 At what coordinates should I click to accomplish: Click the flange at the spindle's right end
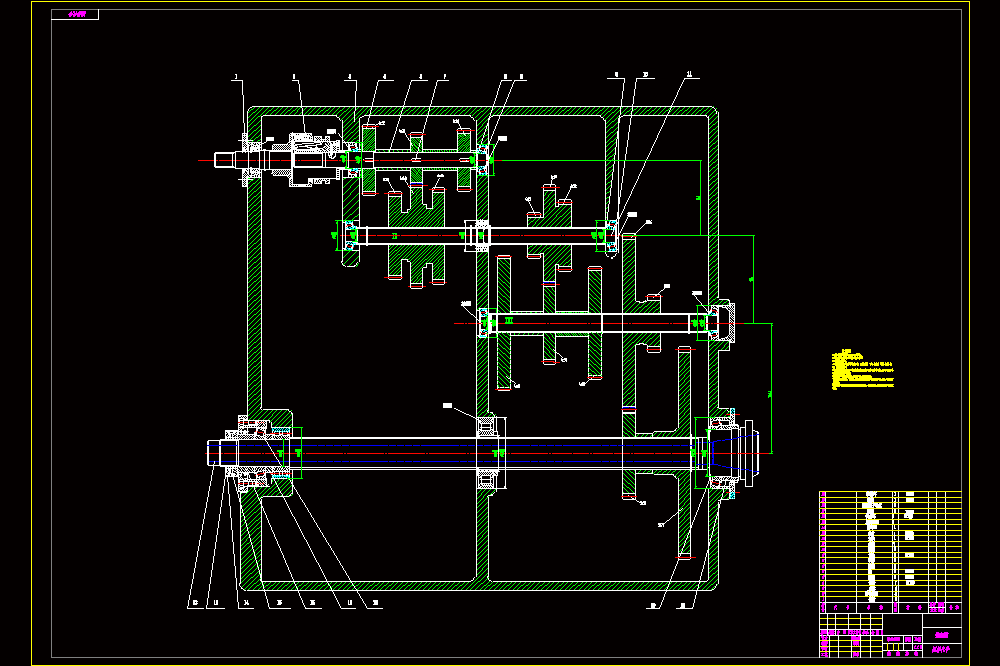click(749, 453)
